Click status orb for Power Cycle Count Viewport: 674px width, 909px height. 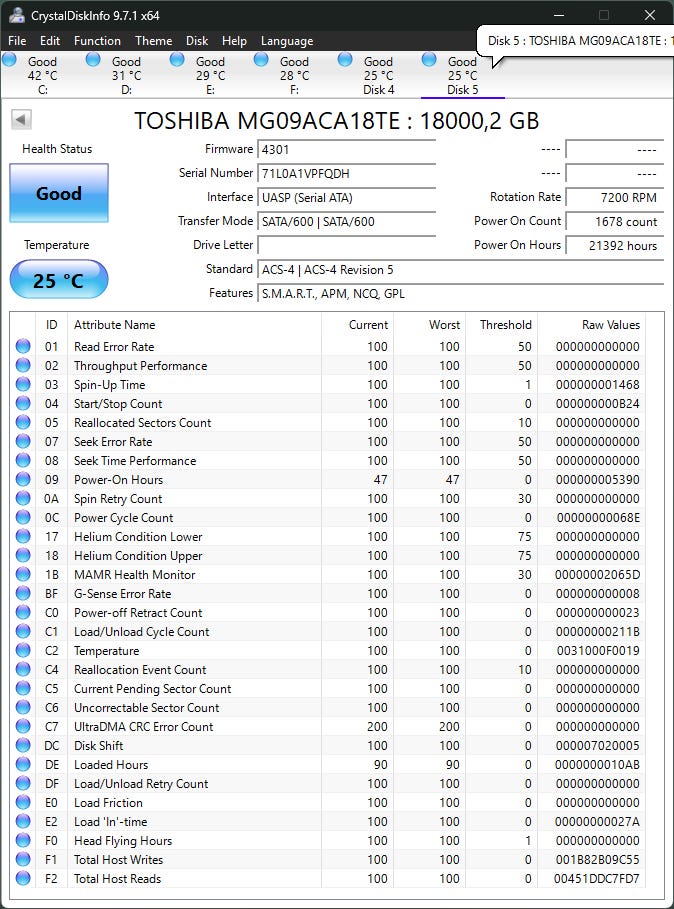[x=23, y=517]
